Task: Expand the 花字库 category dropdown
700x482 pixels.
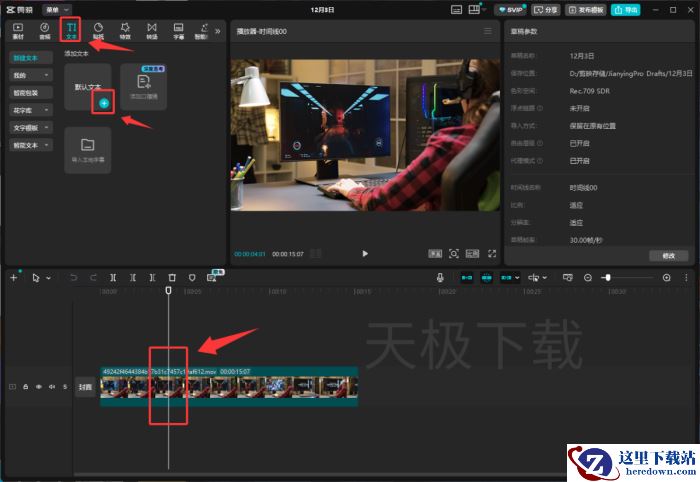Action: click(x=31, y=110)
